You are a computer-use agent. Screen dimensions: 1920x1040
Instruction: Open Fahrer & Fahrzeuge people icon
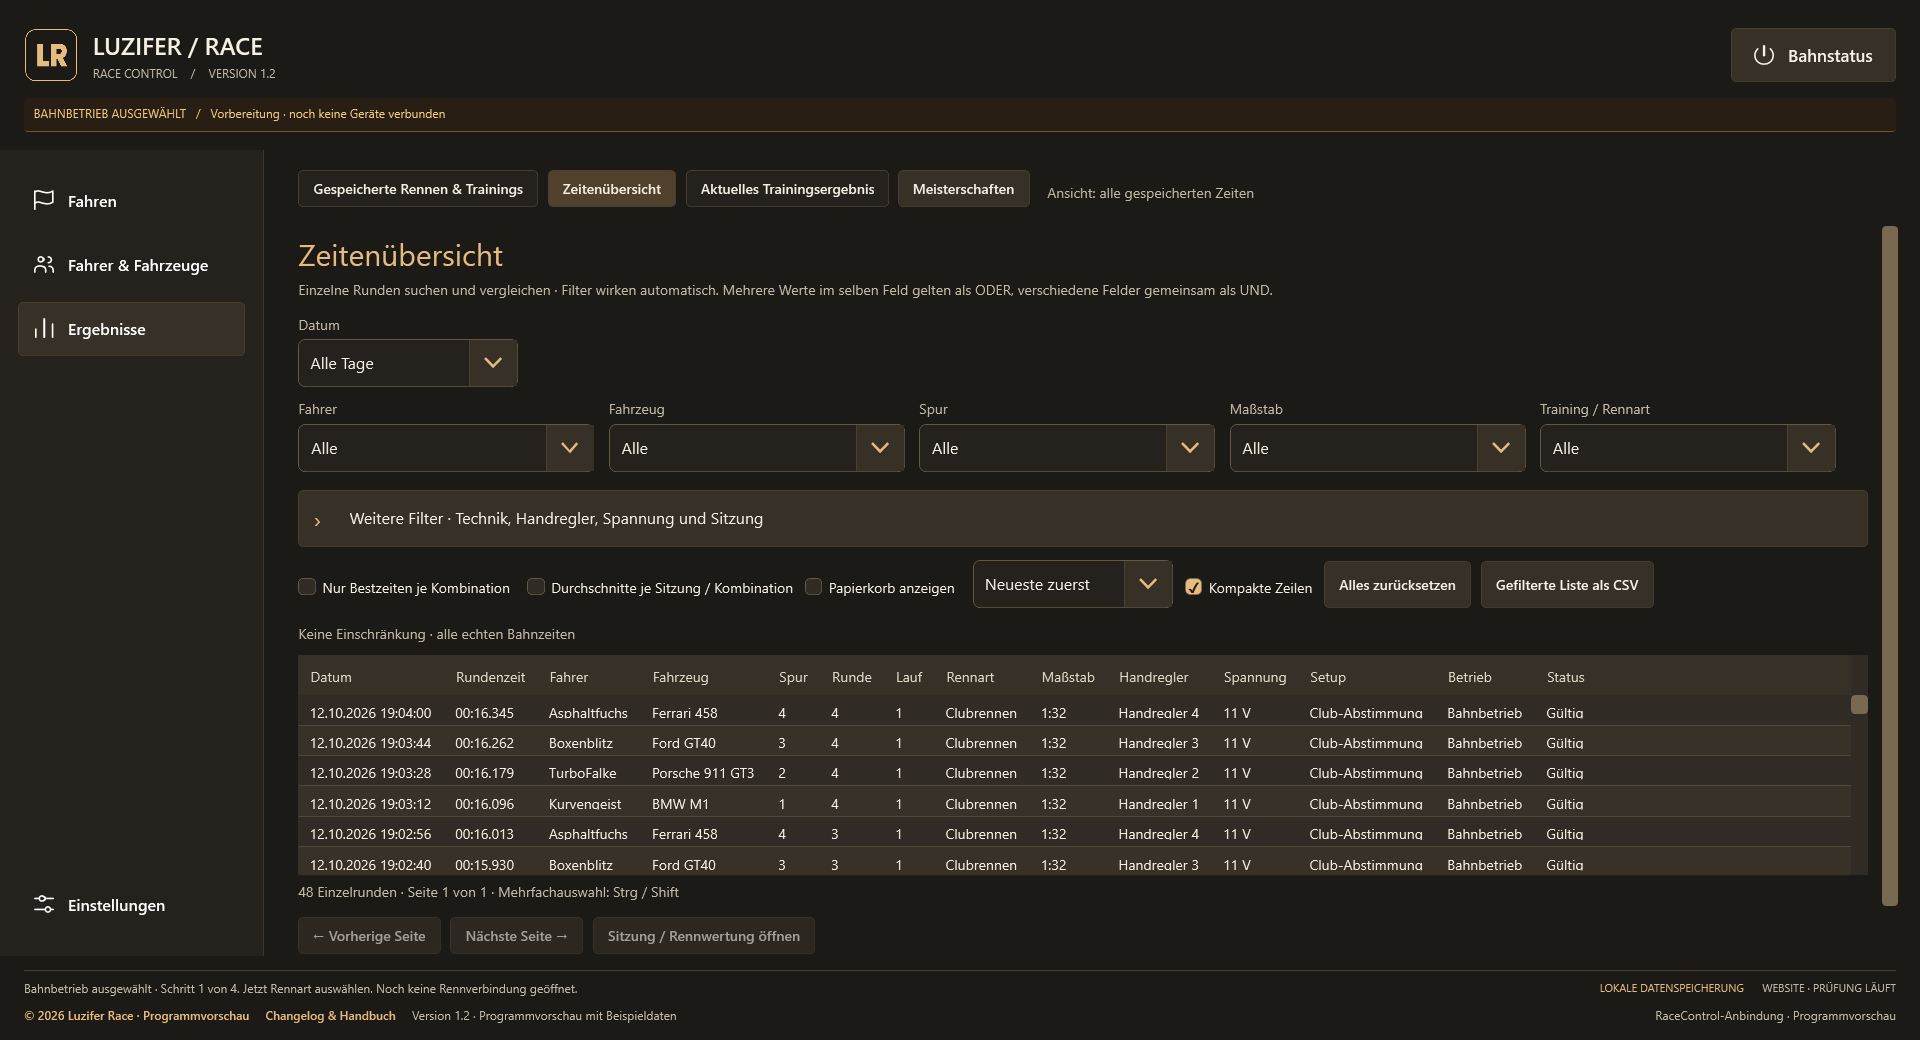coord(44,265)
